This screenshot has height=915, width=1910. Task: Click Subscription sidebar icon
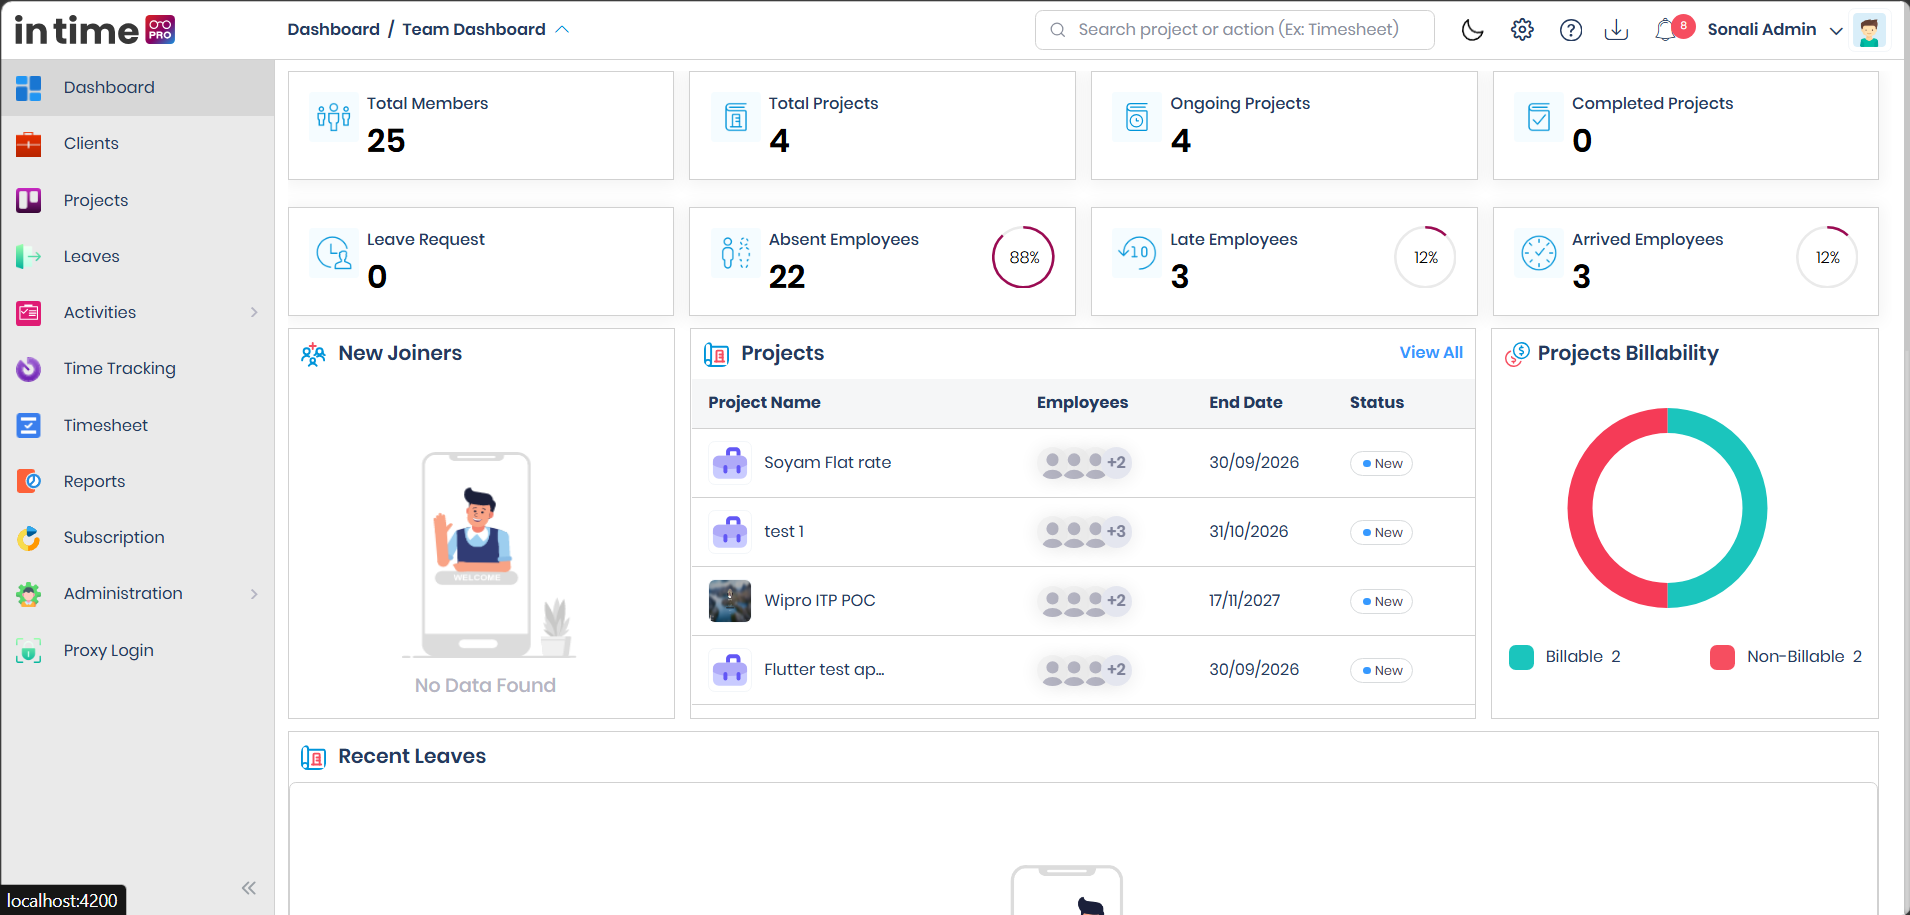(29, 538)
